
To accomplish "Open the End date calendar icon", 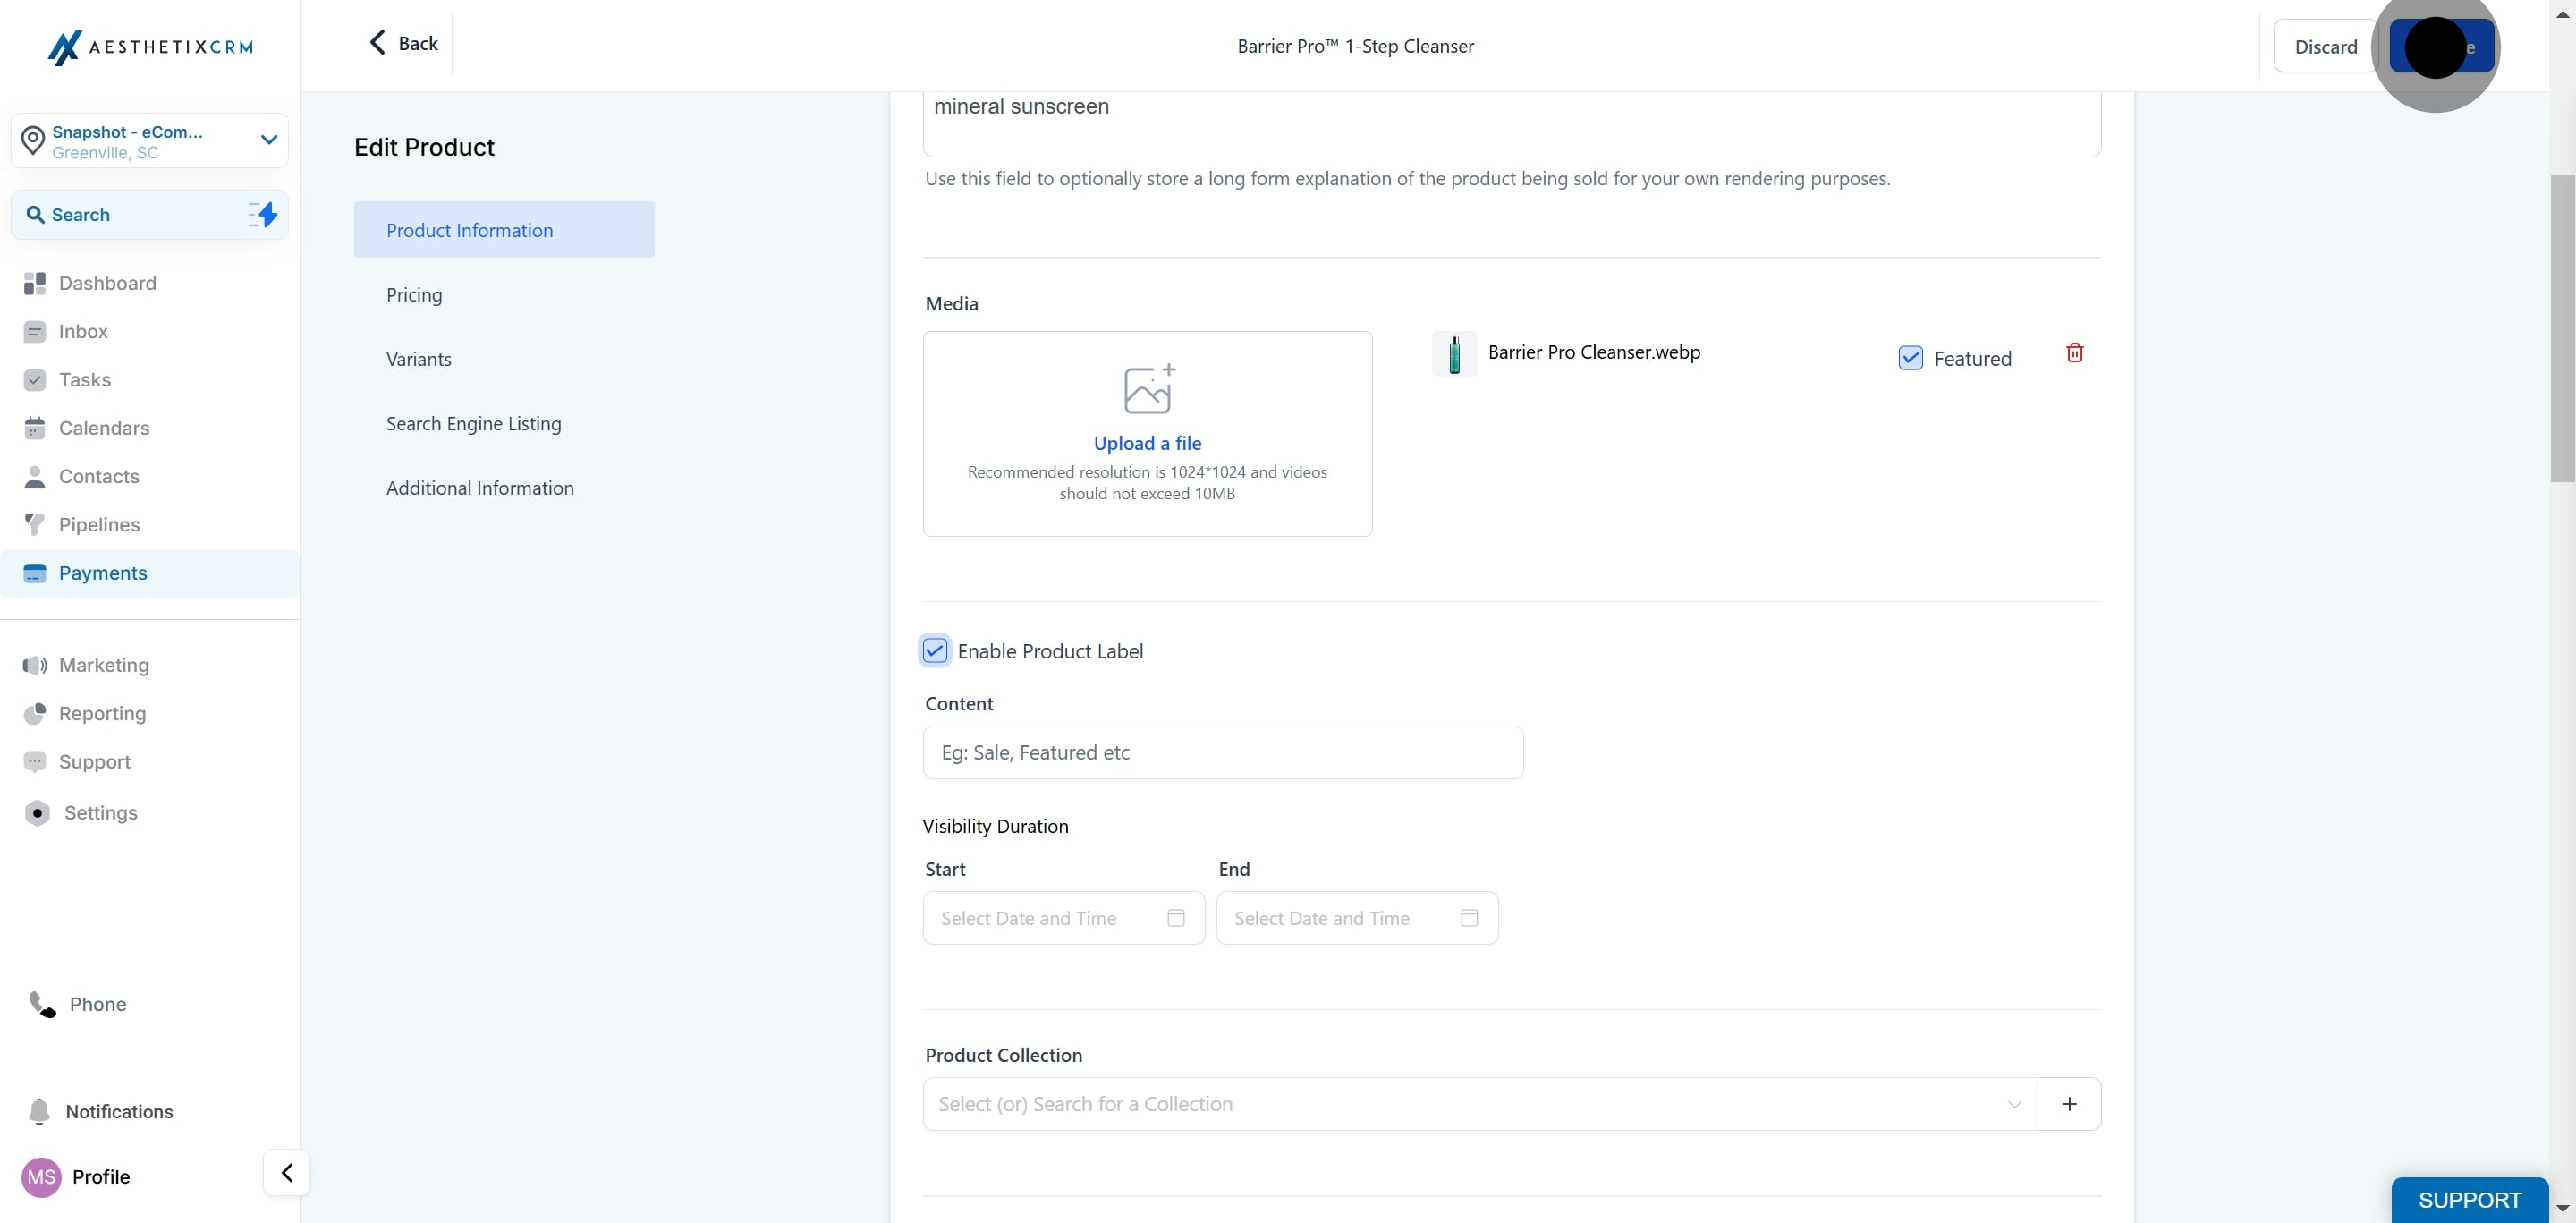I will tap(1469, 918).
